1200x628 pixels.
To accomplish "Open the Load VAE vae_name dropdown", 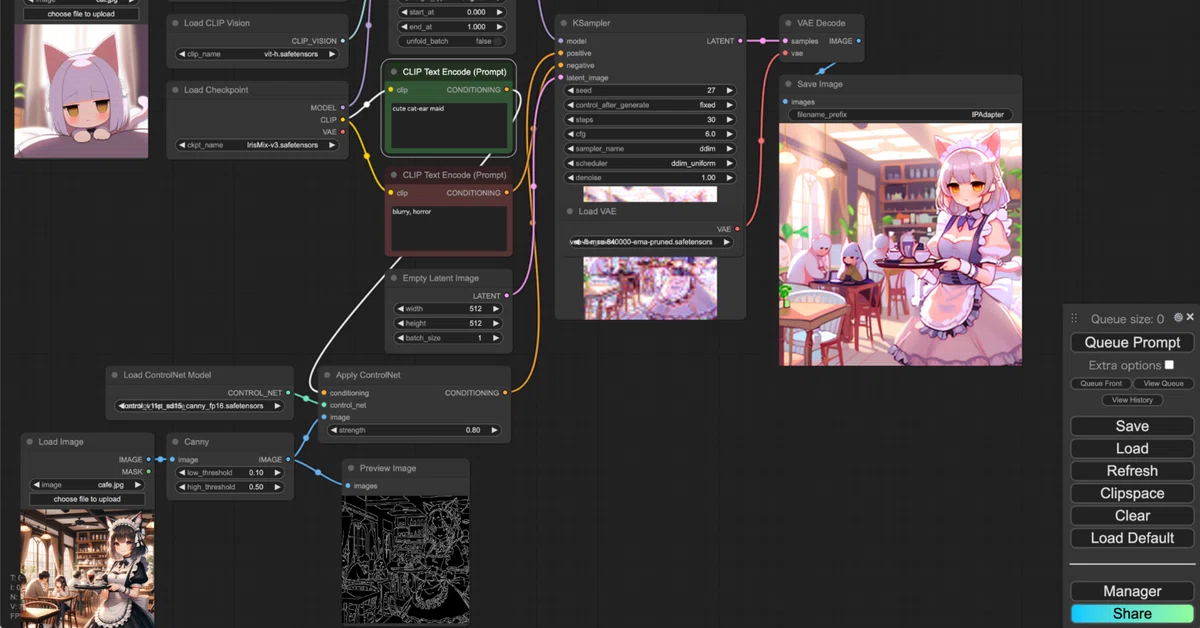I will pos(650,242).
